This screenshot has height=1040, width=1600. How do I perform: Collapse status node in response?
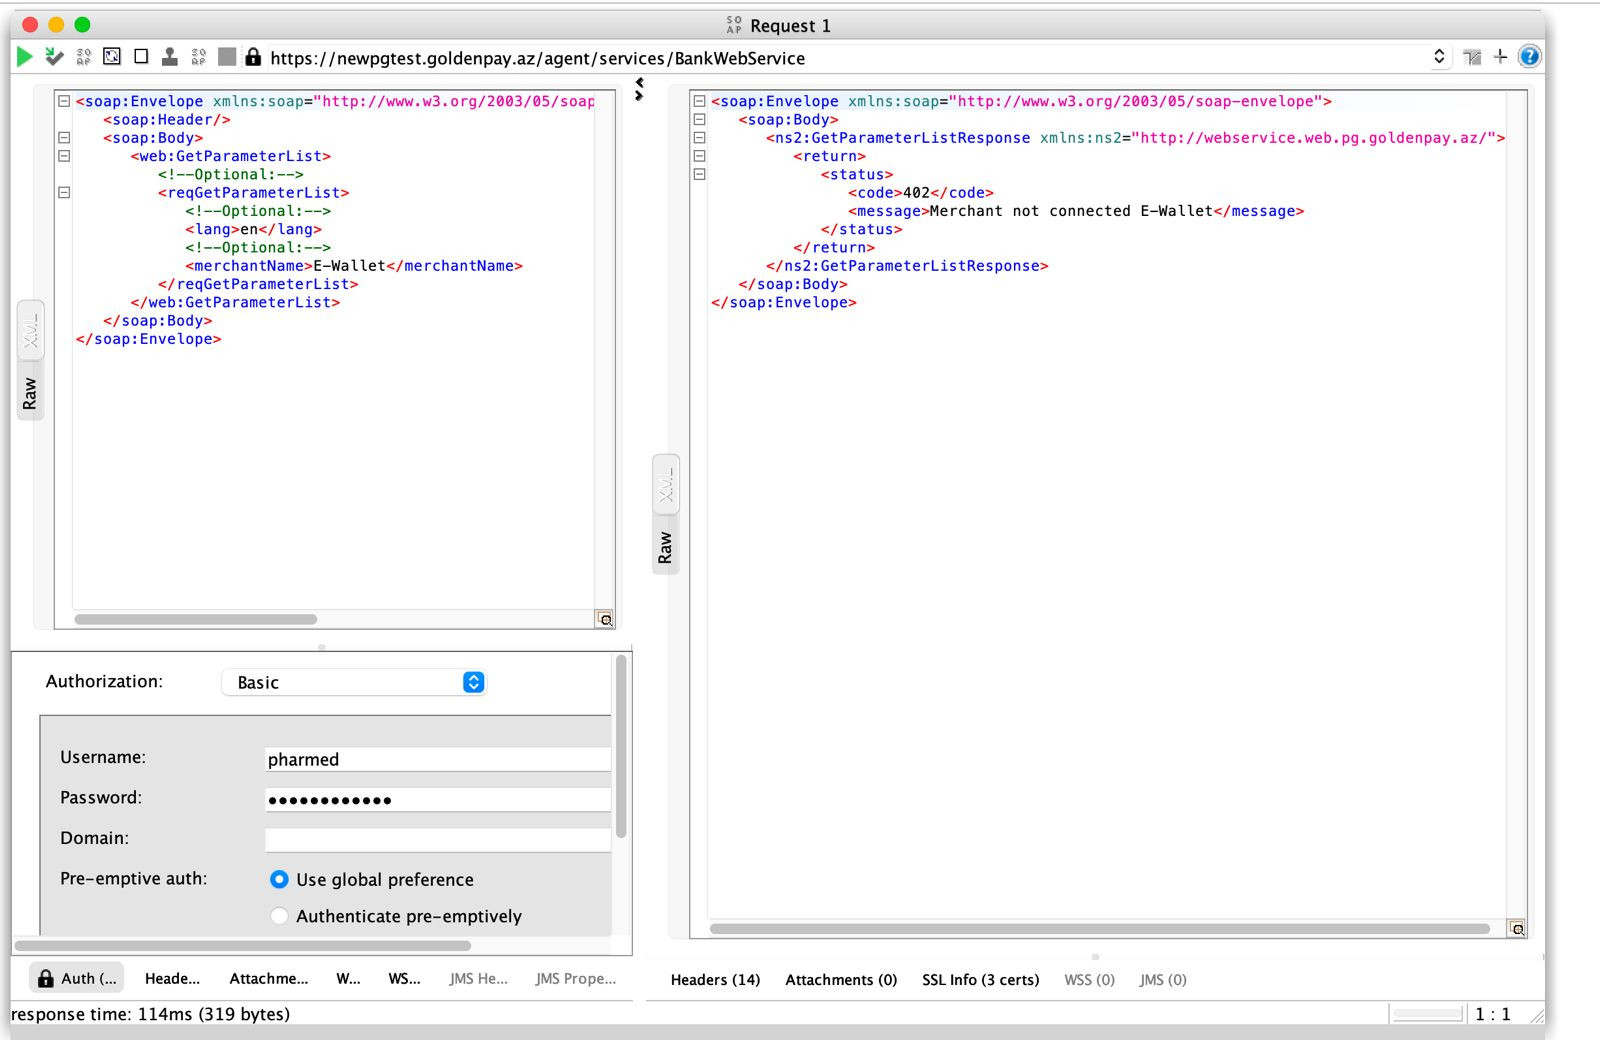tap(700, 174)
